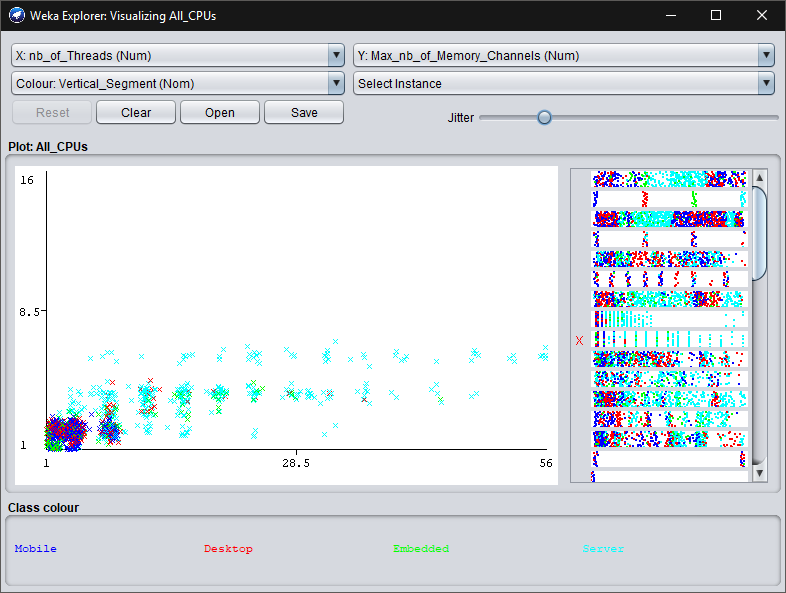Click the Save button
The width and height of the screenshot is (786, 593).
click(304, 112)
